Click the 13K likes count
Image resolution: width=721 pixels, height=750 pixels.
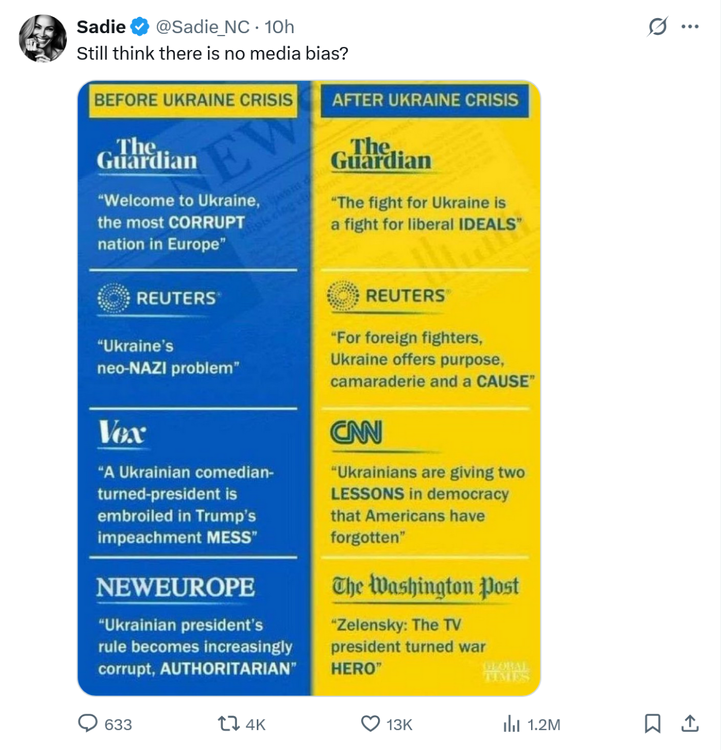400,724
